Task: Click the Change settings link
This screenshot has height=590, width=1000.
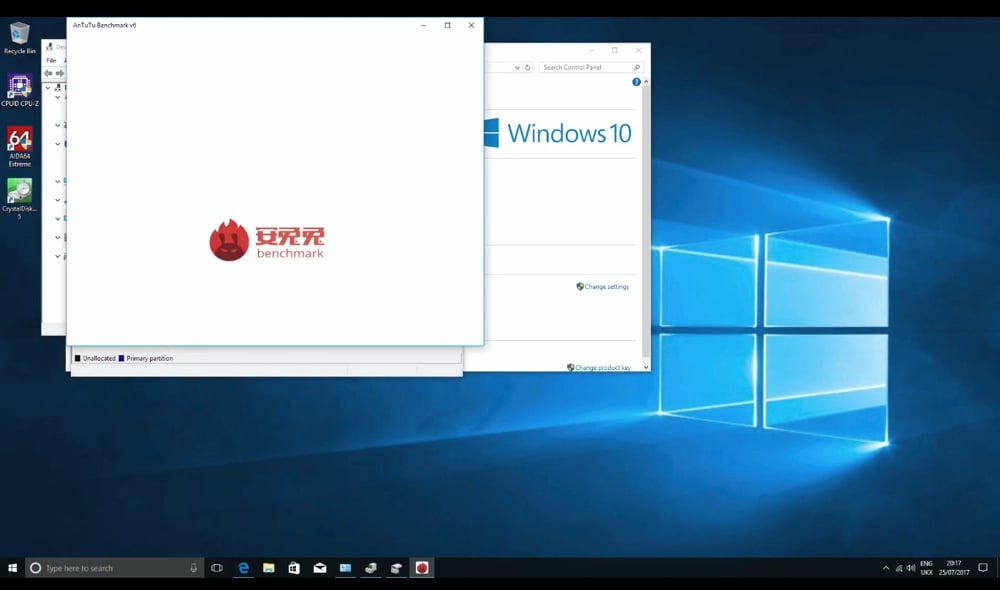Action: (606, 287)
